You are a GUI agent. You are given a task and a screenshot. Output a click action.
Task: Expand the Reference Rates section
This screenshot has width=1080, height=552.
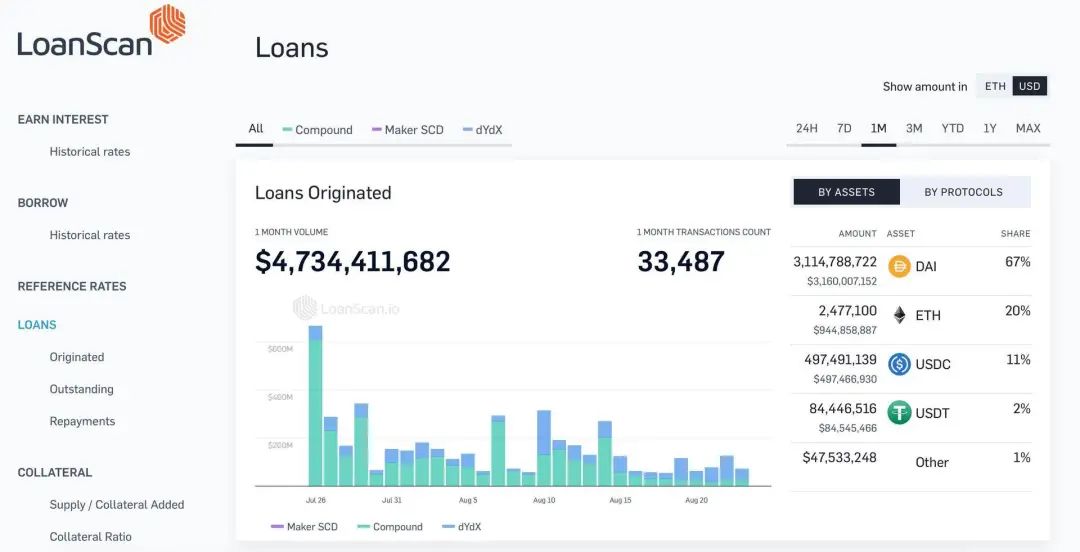72,286
